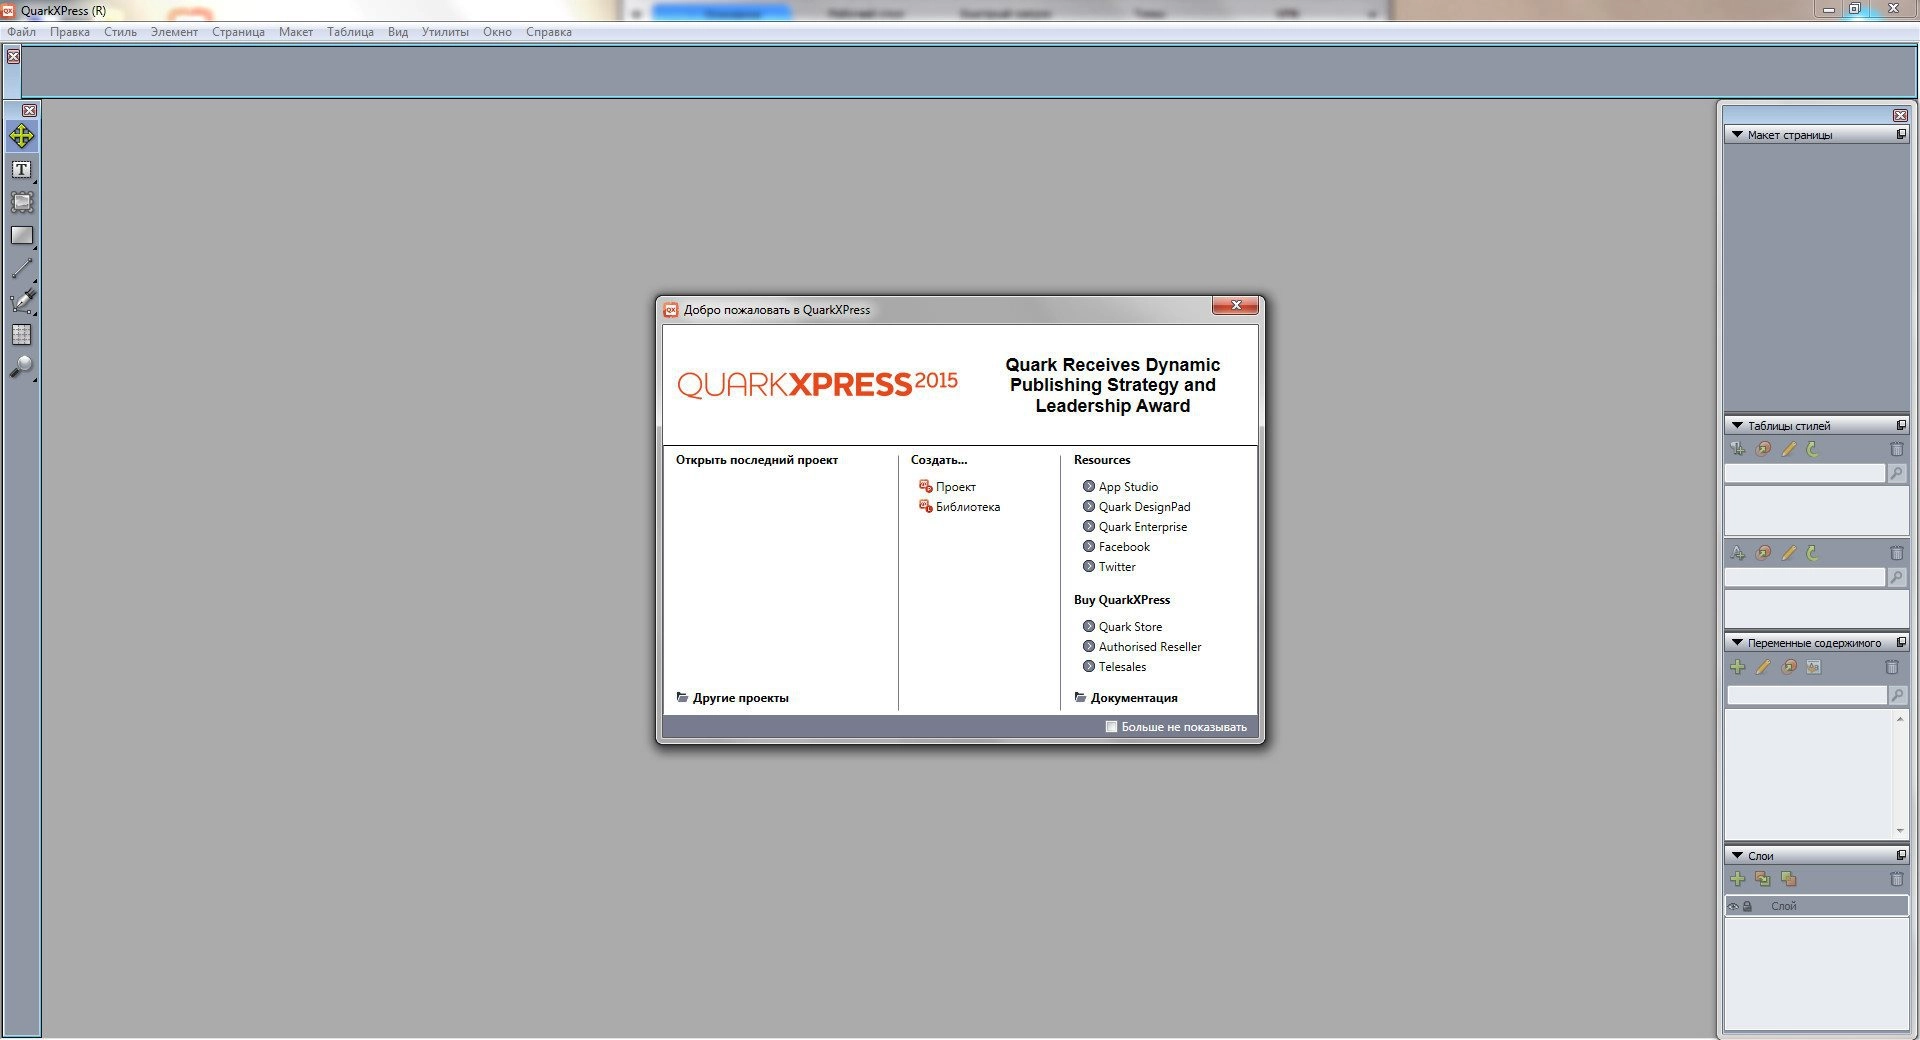Select the Bezier Pen tool
This screenshot has height=1040, width=1920.
click(21, 301)
